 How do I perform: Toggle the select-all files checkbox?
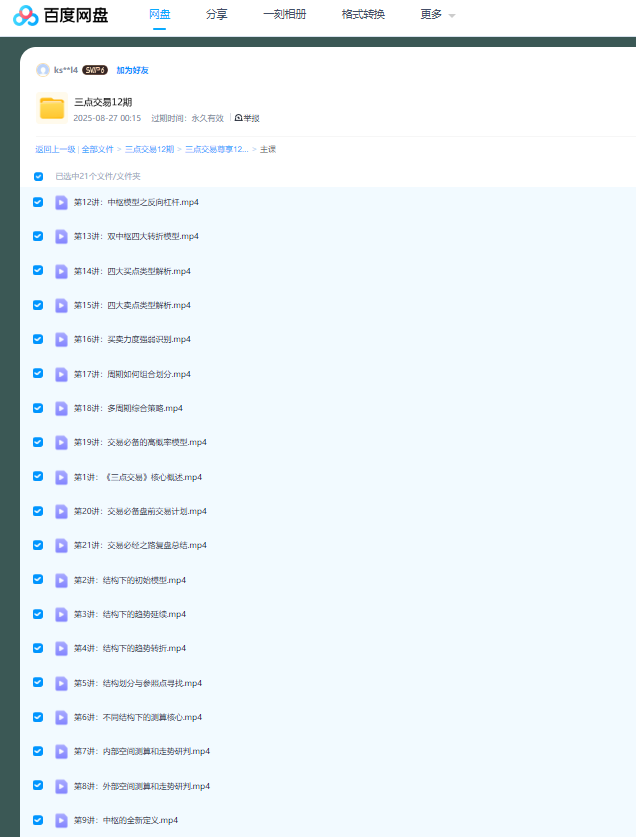click(38, 176)
